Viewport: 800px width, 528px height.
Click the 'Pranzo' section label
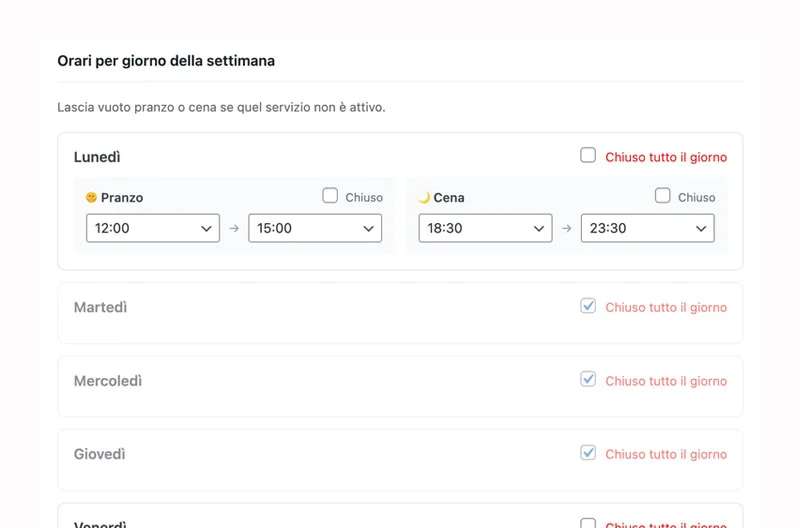click(122, 198)
